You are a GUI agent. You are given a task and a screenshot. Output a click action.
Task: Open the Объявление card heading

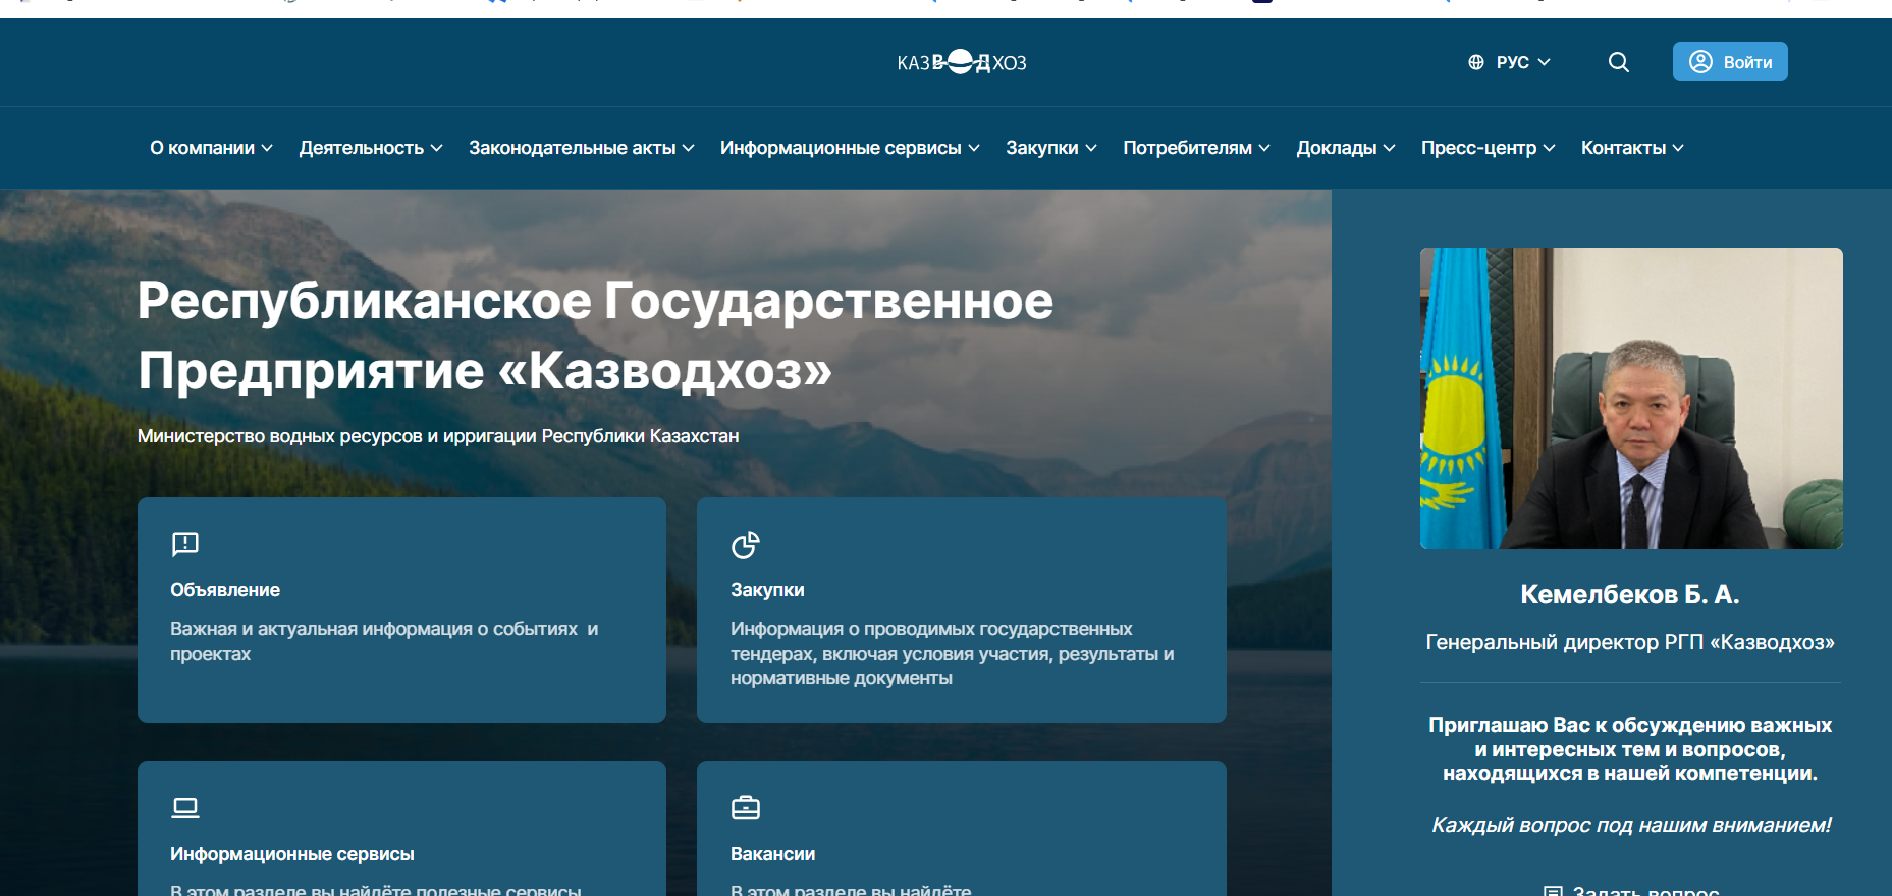225,590
